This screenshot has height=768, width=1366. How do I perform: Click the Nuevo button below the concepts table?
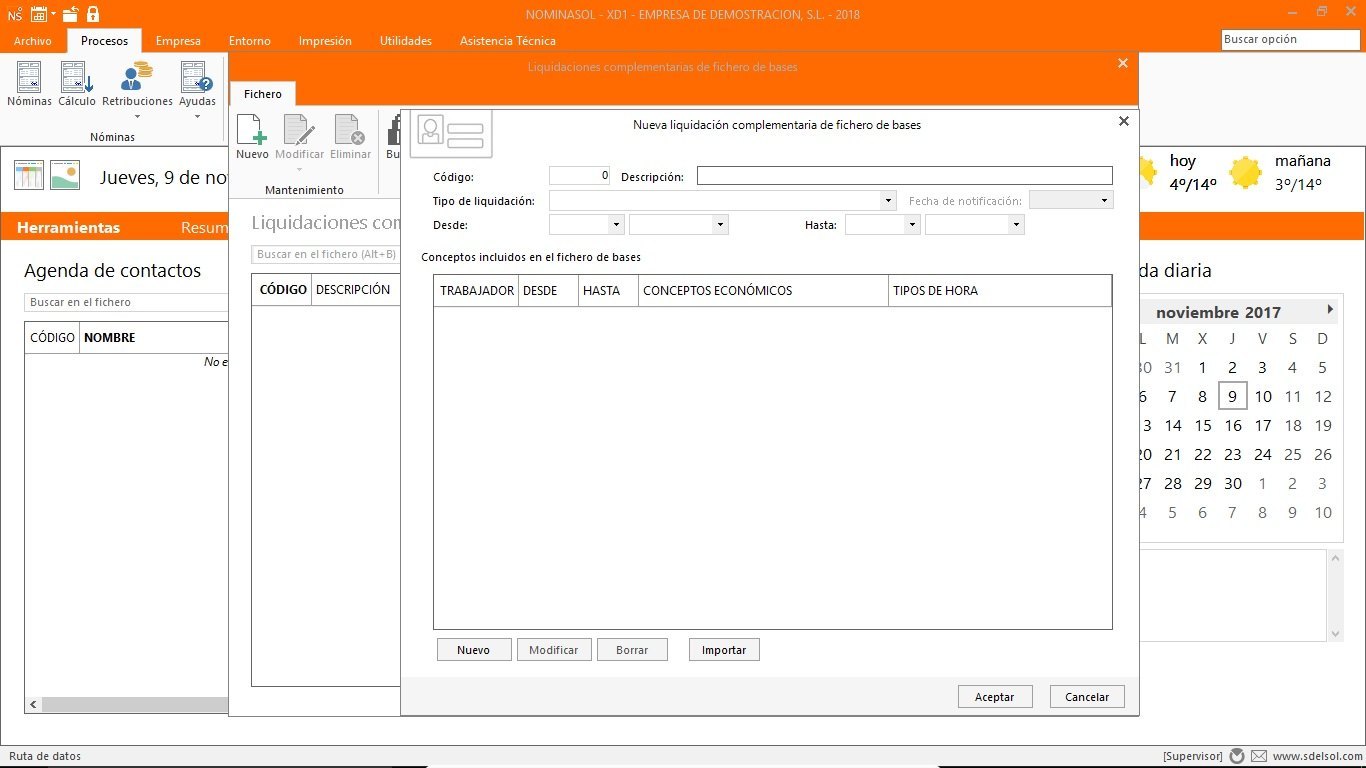pos(474,650)
